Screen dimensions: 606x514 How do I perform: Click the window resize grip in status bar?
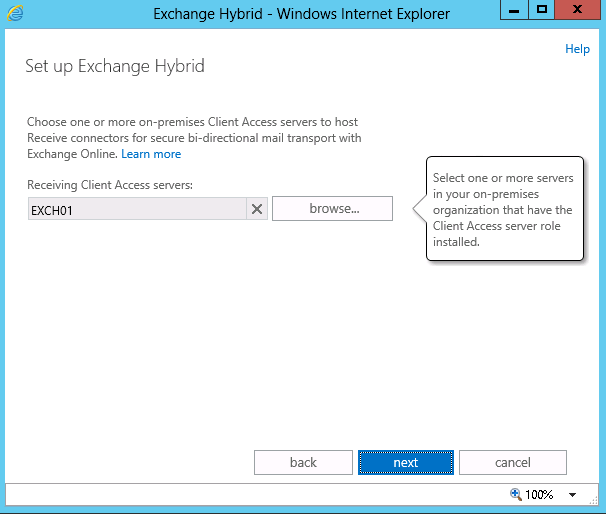pos(593,500)
